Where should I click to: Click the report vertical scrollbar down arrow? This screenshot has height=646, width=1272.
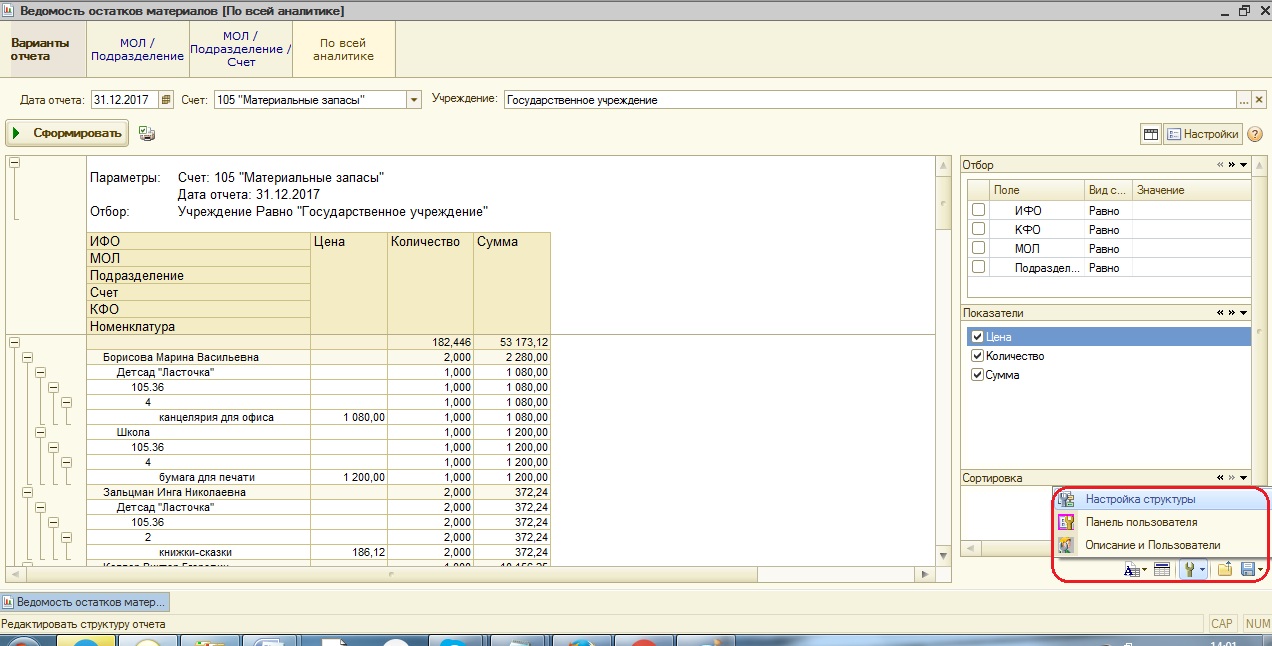[x=942, y=555]
